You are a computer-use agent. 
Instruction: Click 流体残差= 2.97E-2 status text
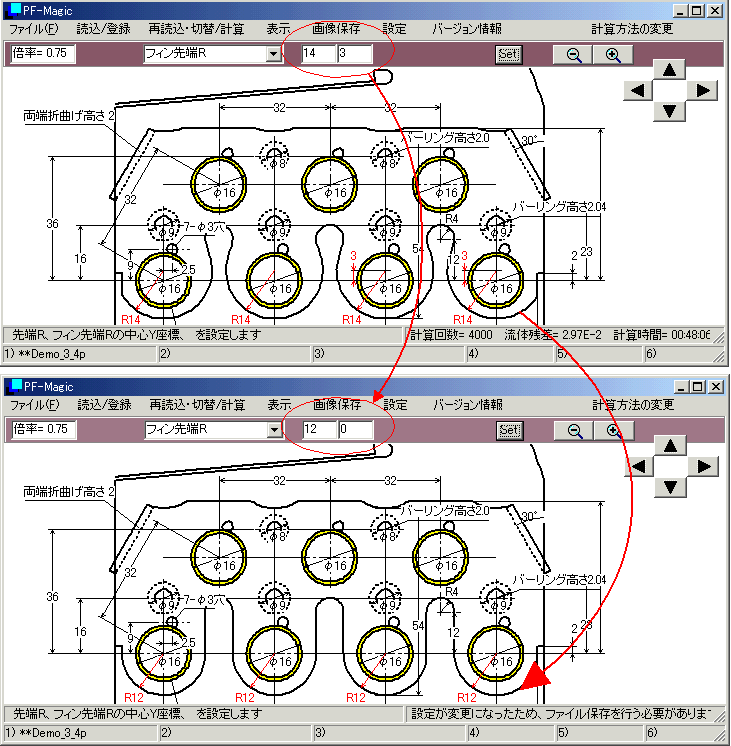tap(553, 335)
